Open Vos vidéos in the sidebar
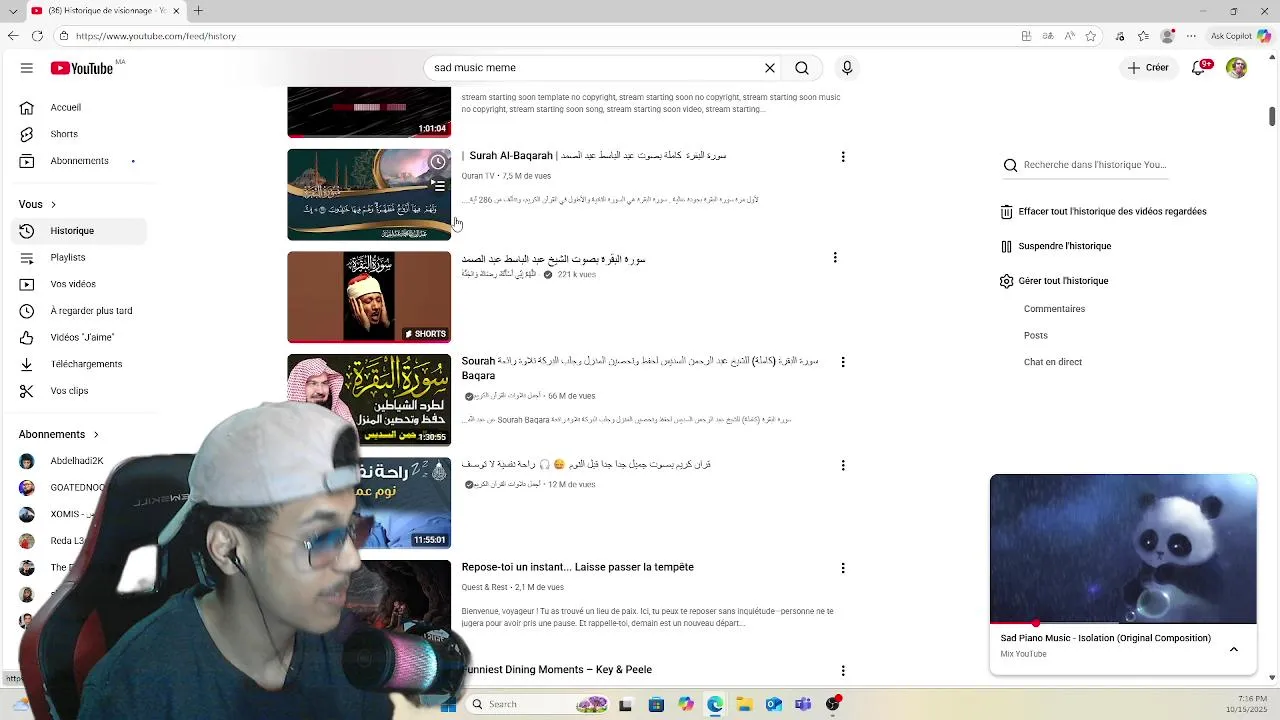The image size is (1280, 720). point(80,284)
